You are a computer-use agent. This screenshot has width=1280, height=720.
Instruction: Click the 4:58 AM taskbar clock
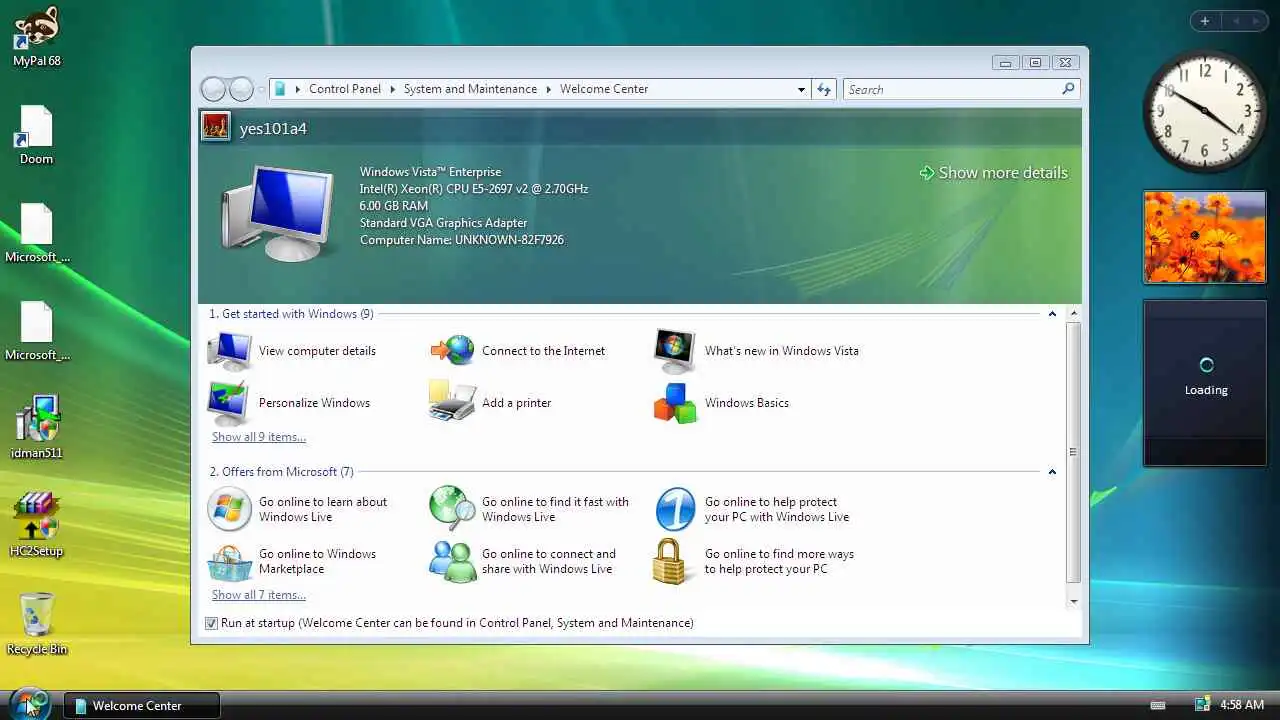pos(1242,705)
